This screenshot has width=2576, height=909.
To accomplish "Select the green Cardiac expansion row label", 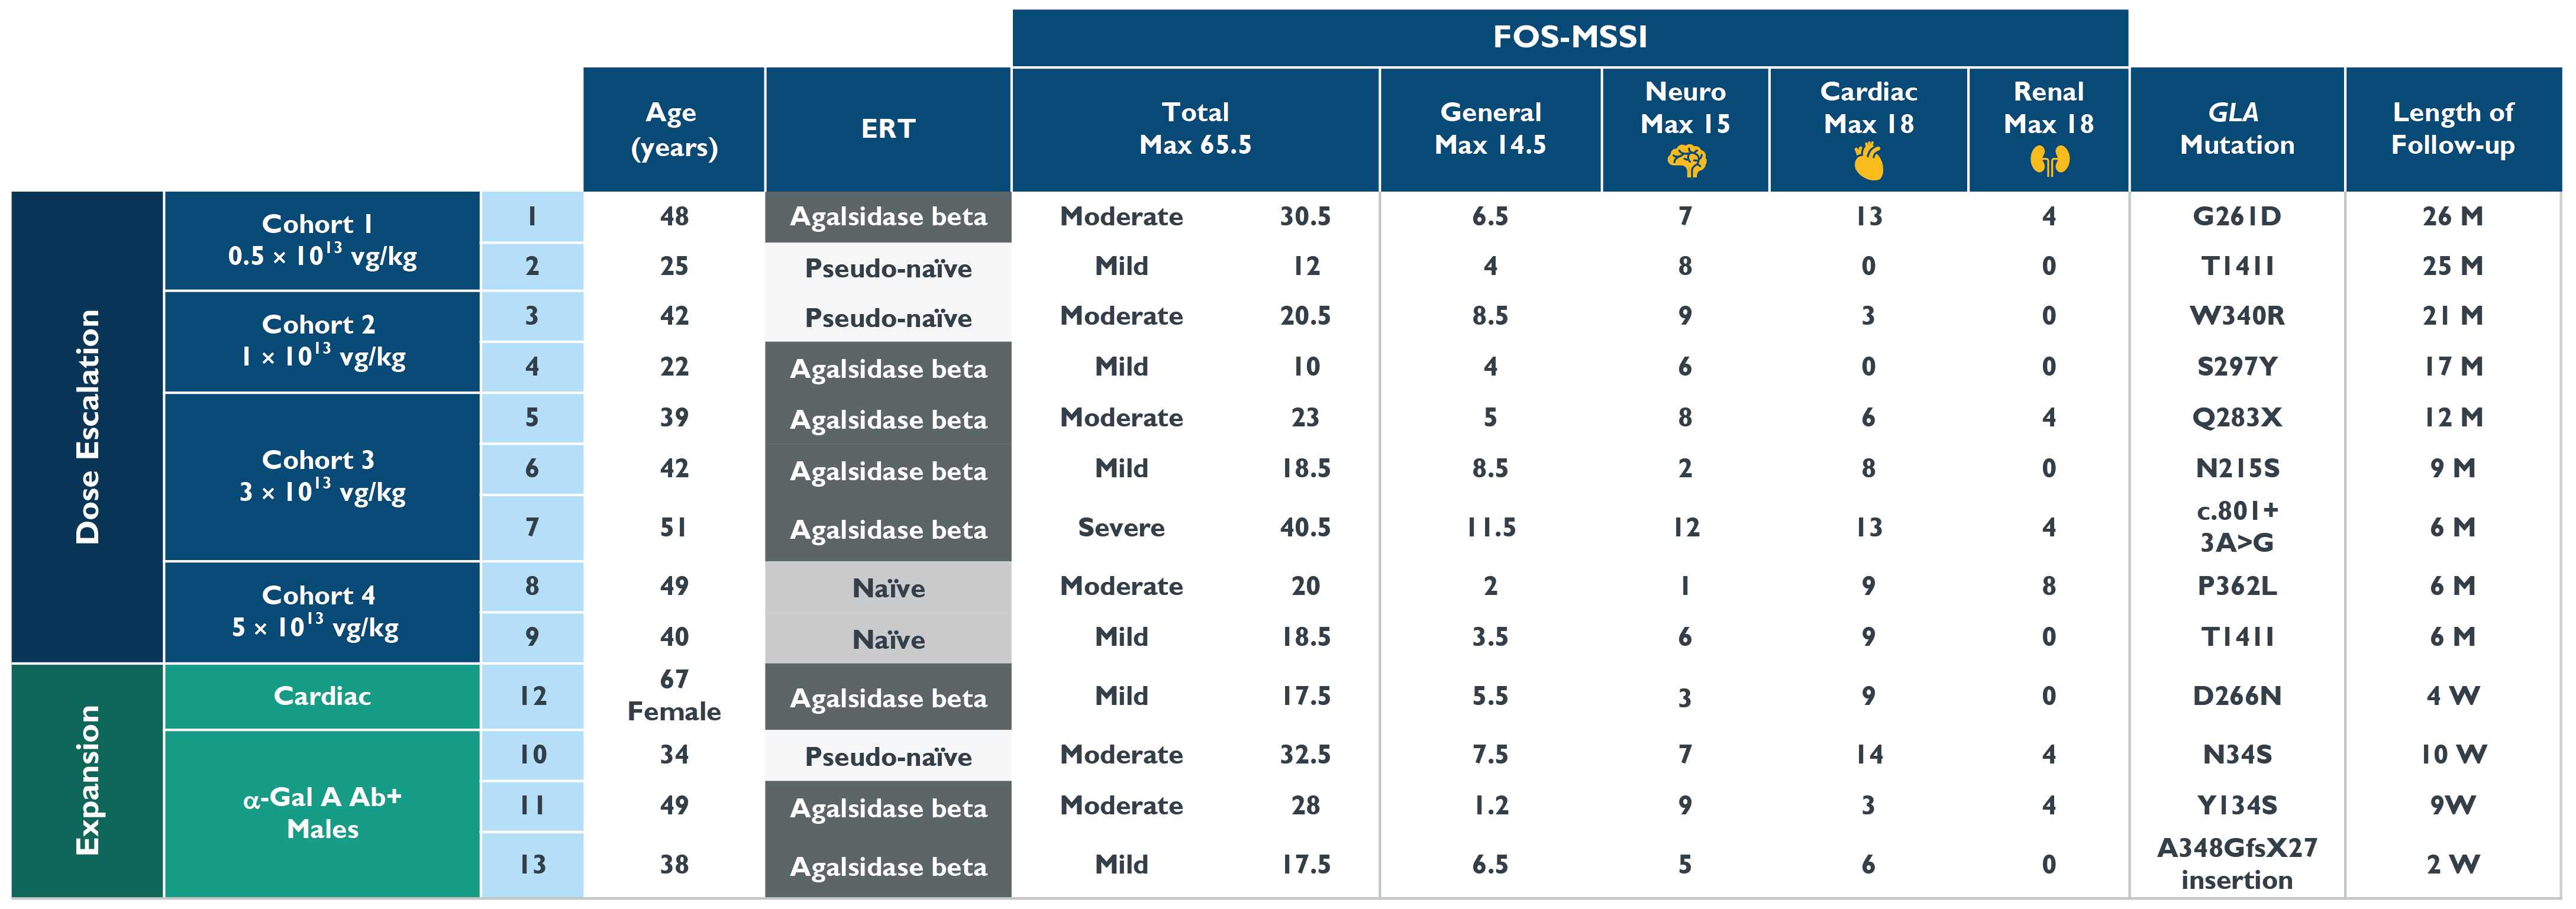I will click(x=321, y=696).
